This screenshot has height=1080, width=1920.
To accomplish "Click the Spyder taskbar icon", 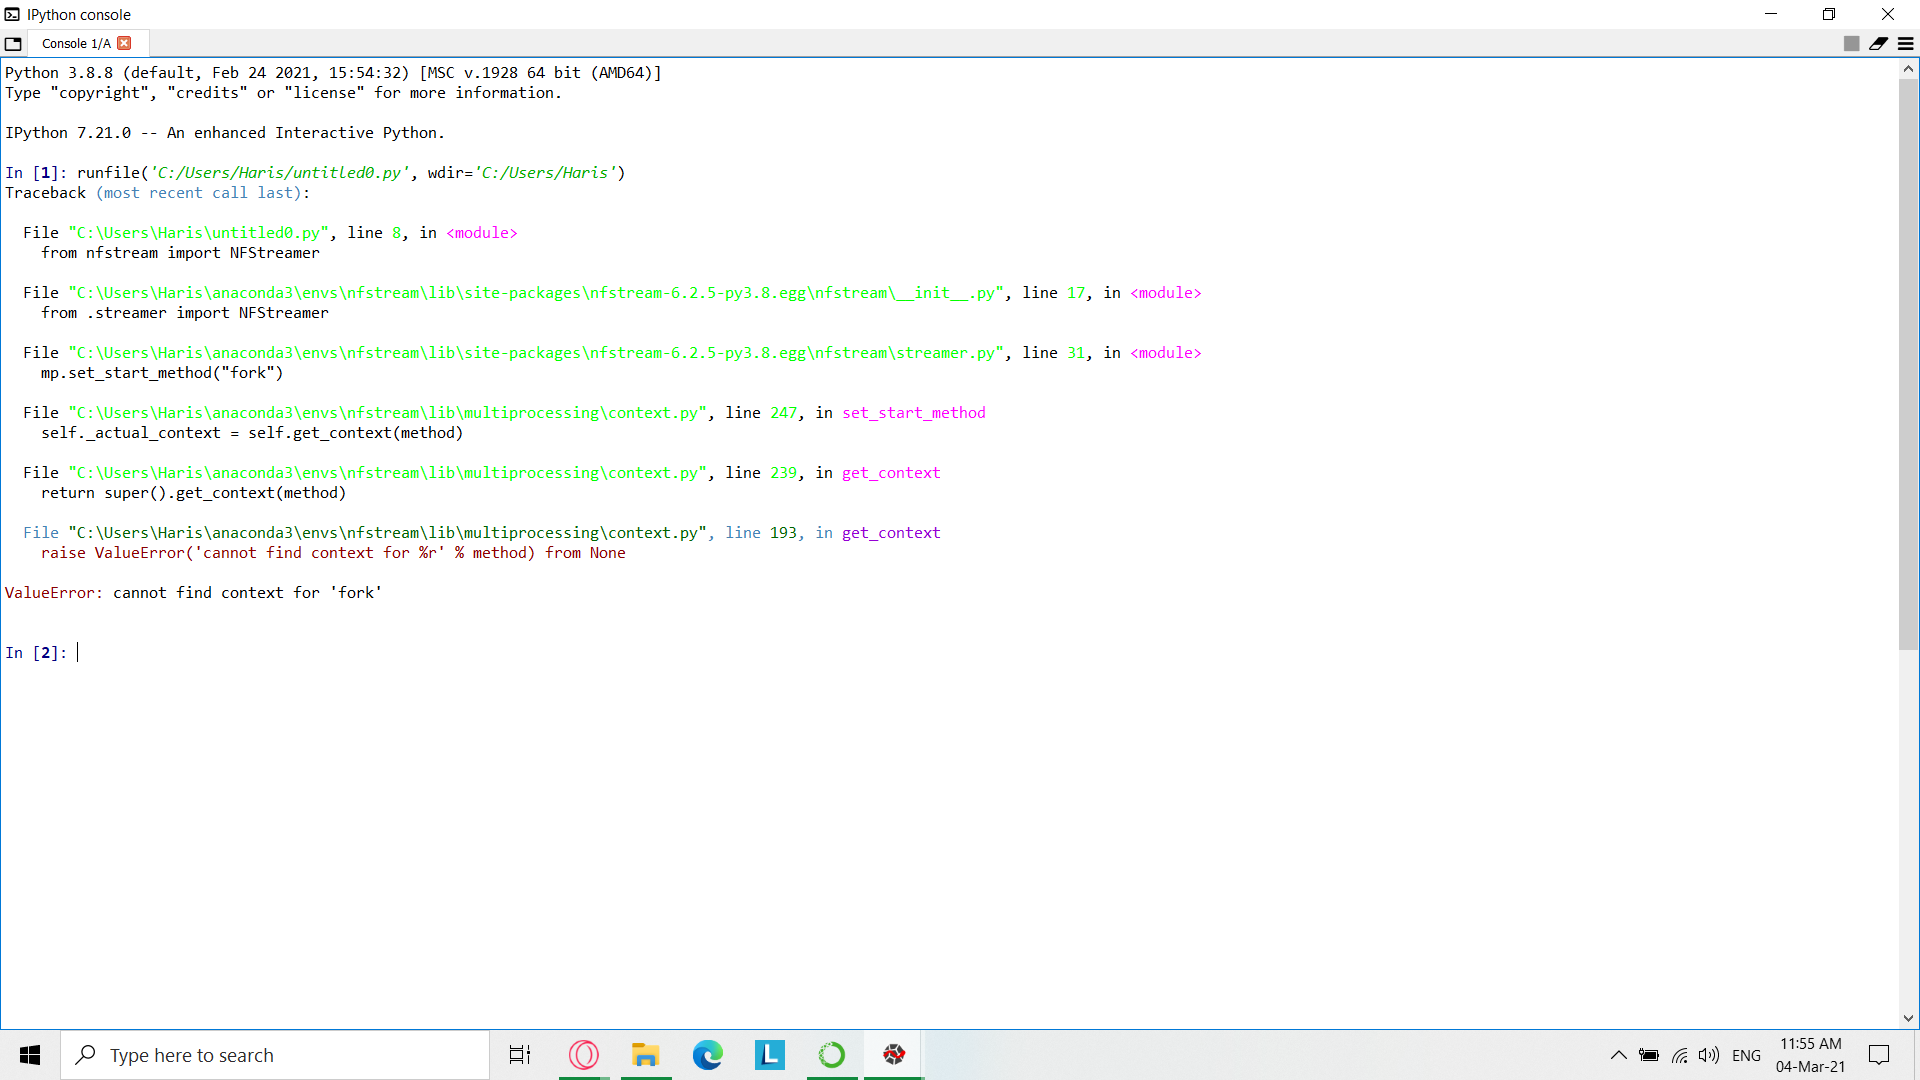I will point(894,1055).
